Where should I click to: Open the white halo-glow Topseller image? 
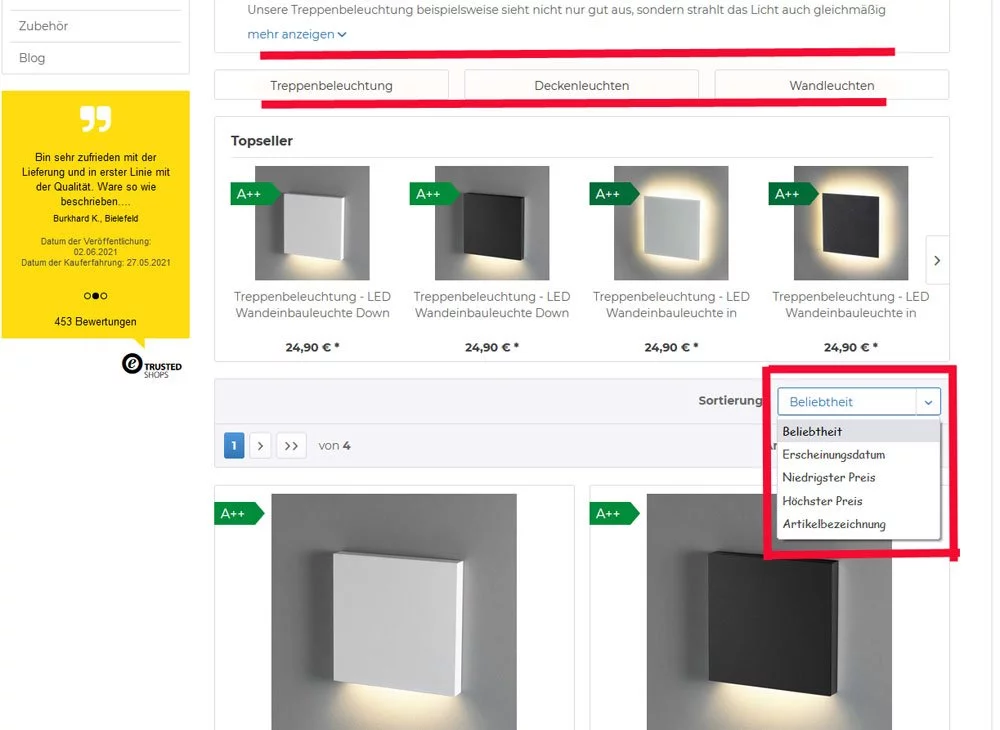pyautogui.click(x=671, y=223)
